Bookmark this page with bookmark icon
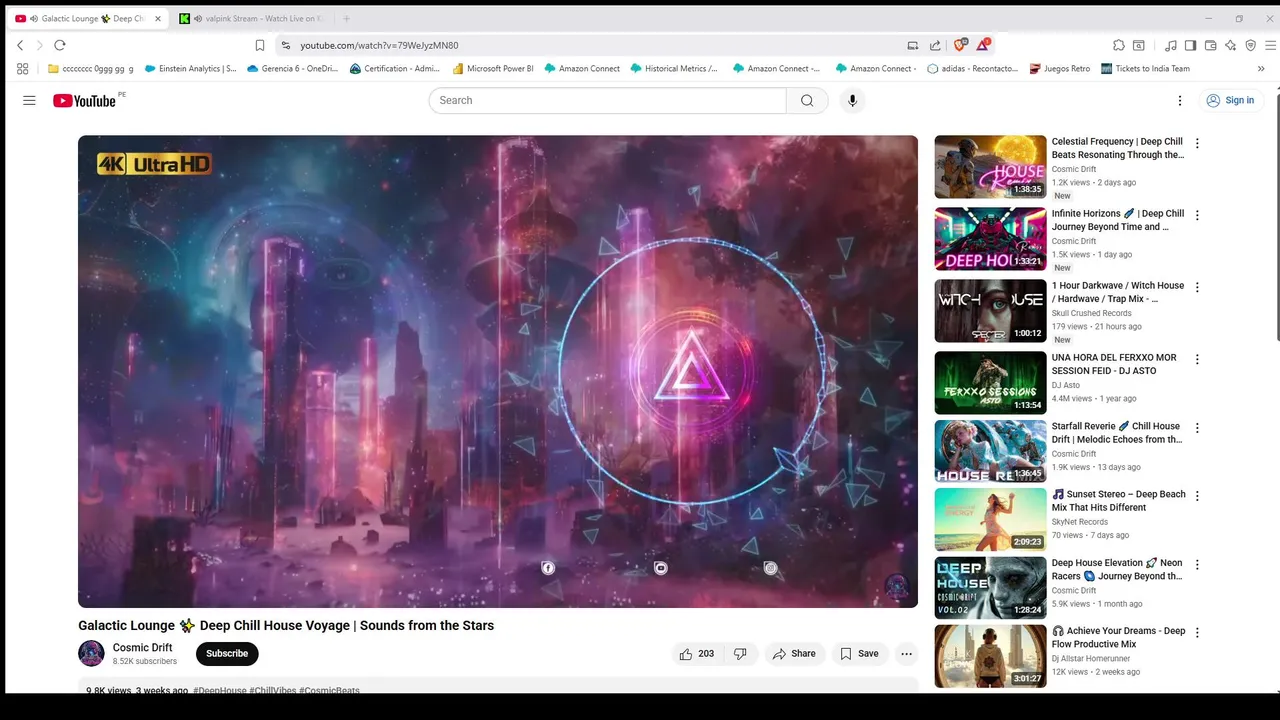 tap(260, 45)
